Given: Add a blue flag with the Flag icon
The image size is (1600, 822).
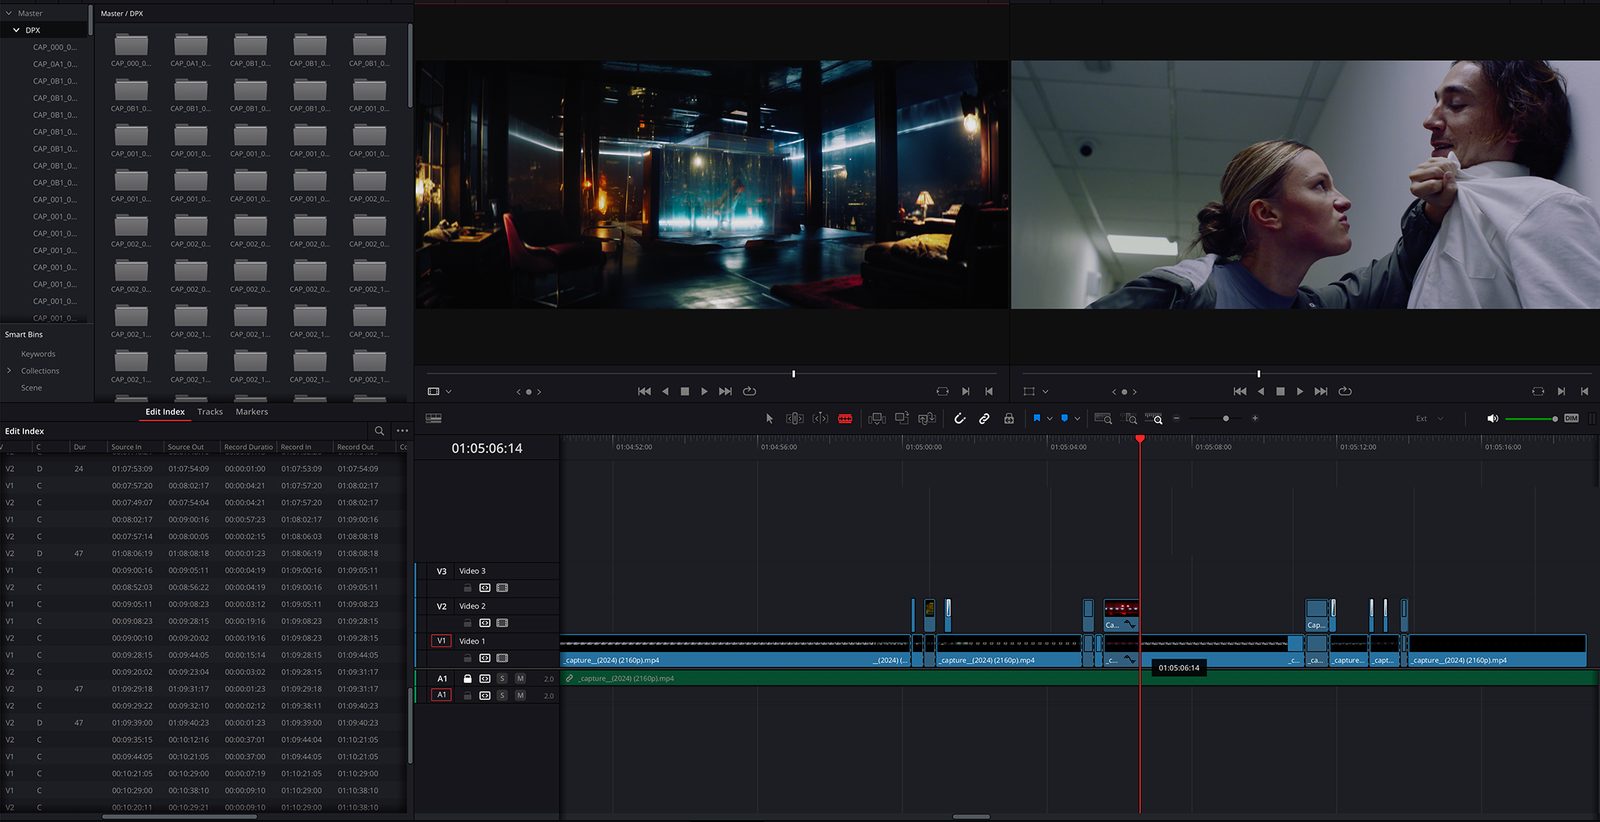Looking at the screenshot, I should pos(1037,419).
